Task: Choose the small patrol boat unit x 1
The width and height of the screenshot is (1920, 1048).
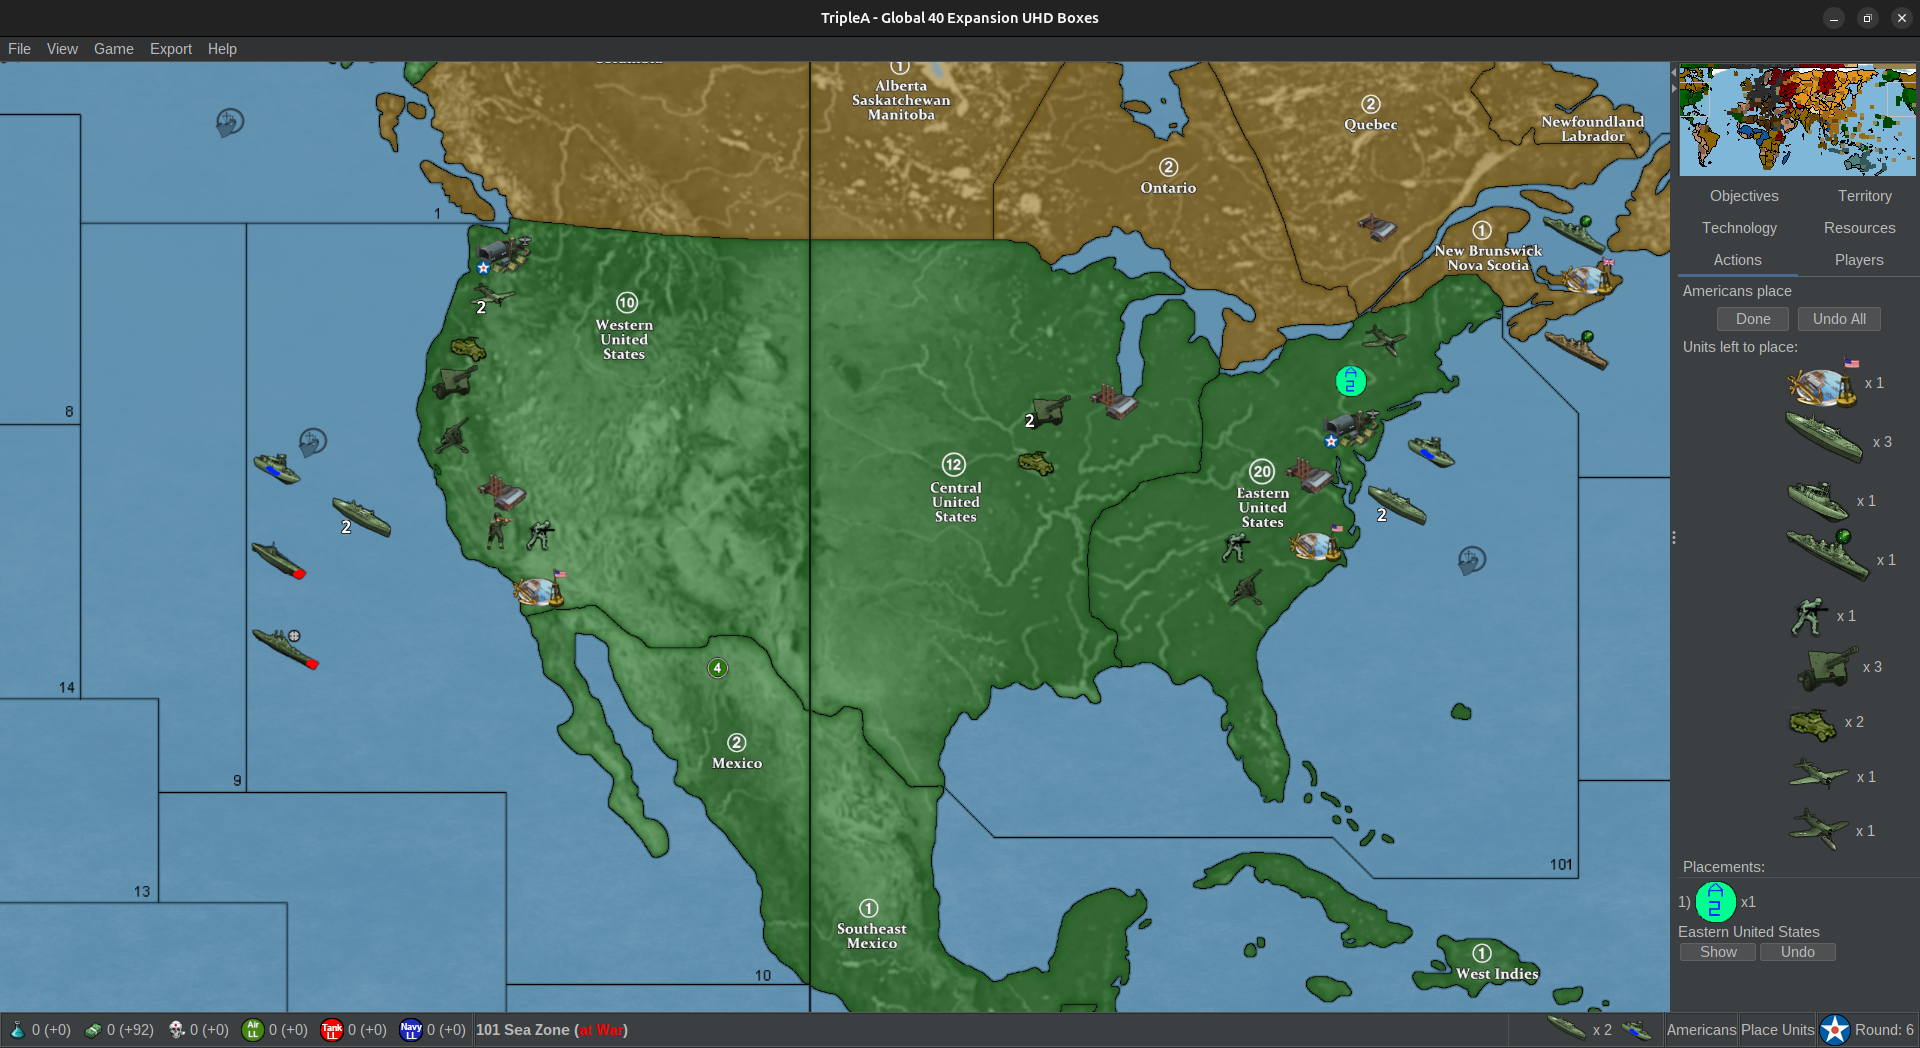Action: 1818,501
